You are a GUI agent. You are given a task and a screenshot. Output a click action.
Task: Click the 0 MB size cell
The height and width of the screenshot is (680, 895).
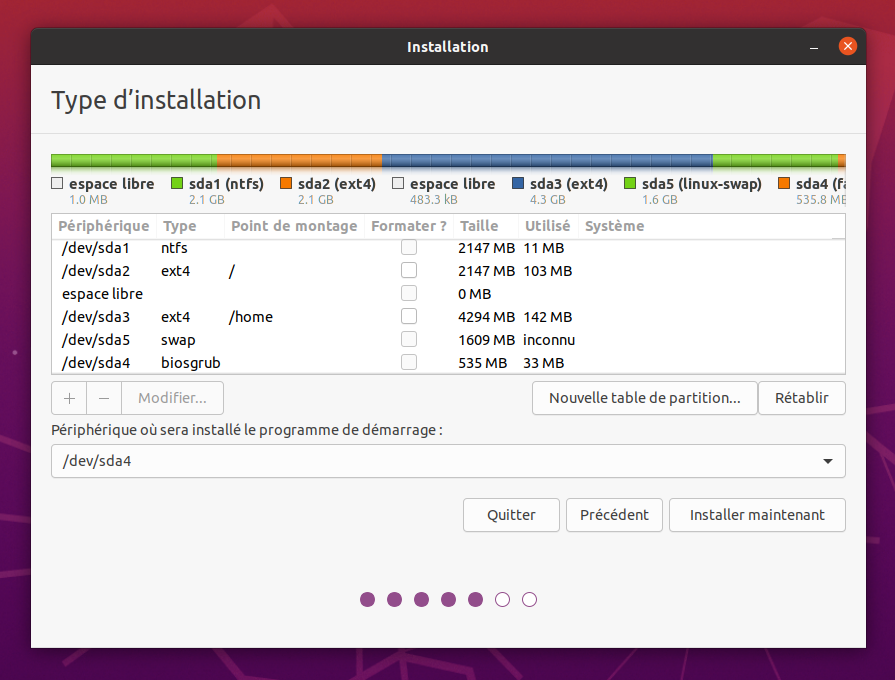click(474, 294)
